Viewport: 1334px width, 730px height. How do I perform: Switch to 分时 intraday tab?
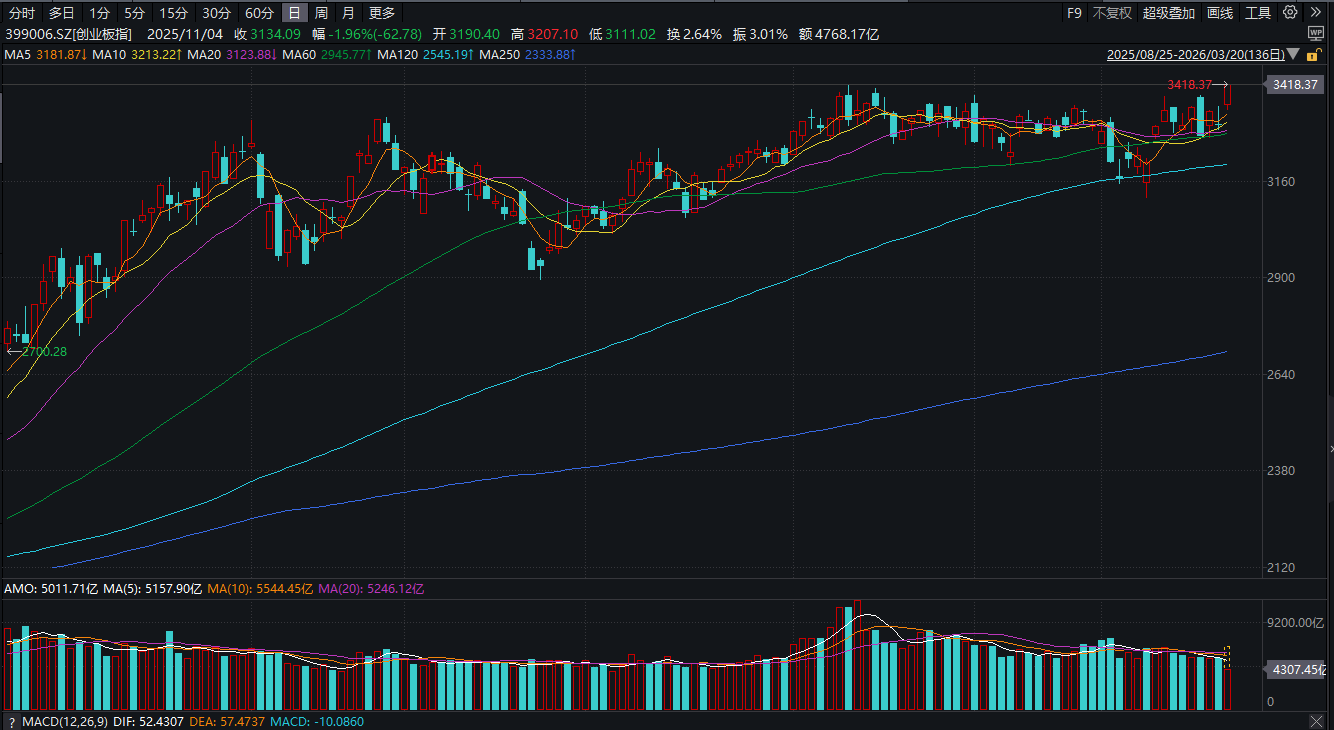(x=21, y=13)
